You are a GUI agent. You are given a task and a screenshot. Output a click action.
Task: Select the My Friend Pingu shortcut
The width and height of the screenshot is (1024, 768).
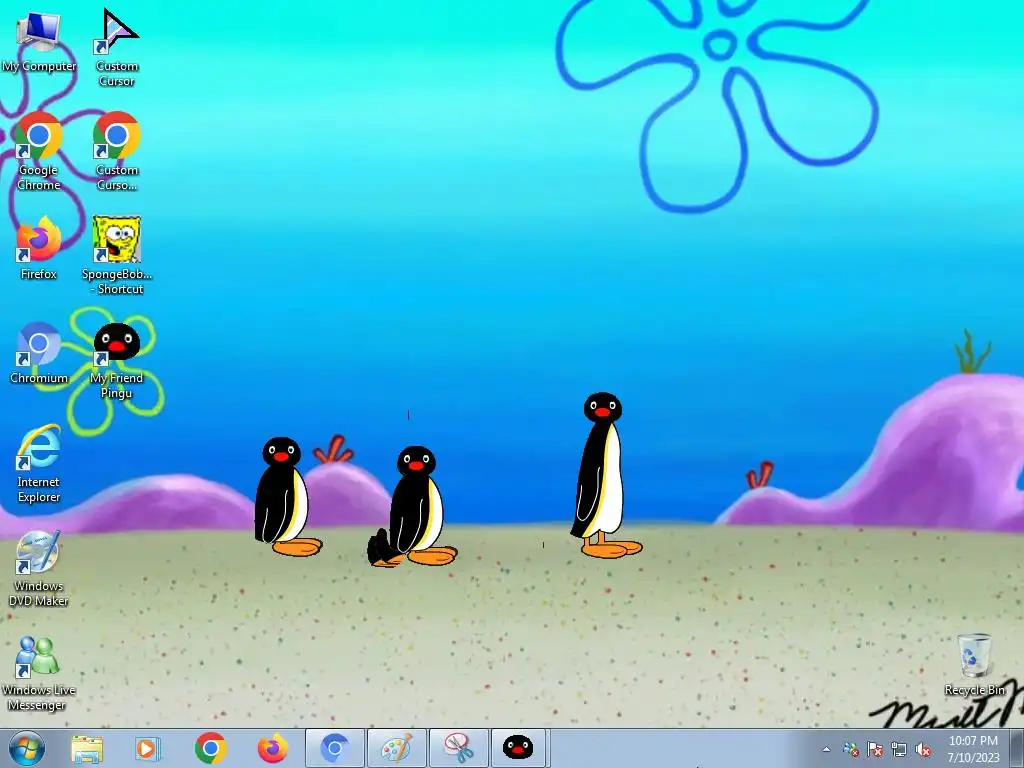[117, 360]
